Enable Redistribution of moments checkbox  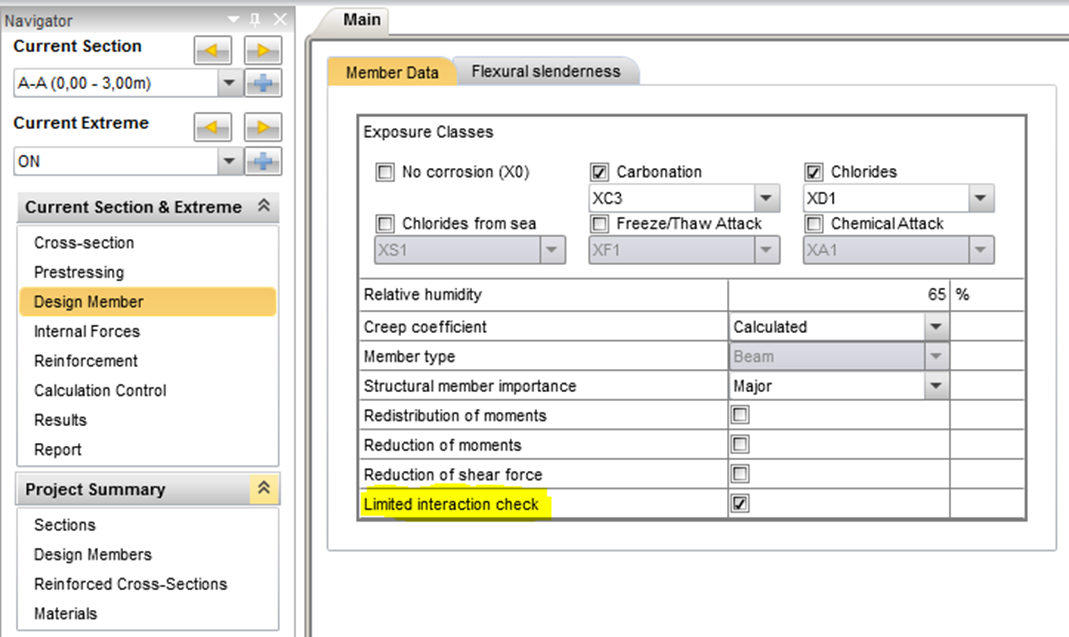click(x=740, y=415)
